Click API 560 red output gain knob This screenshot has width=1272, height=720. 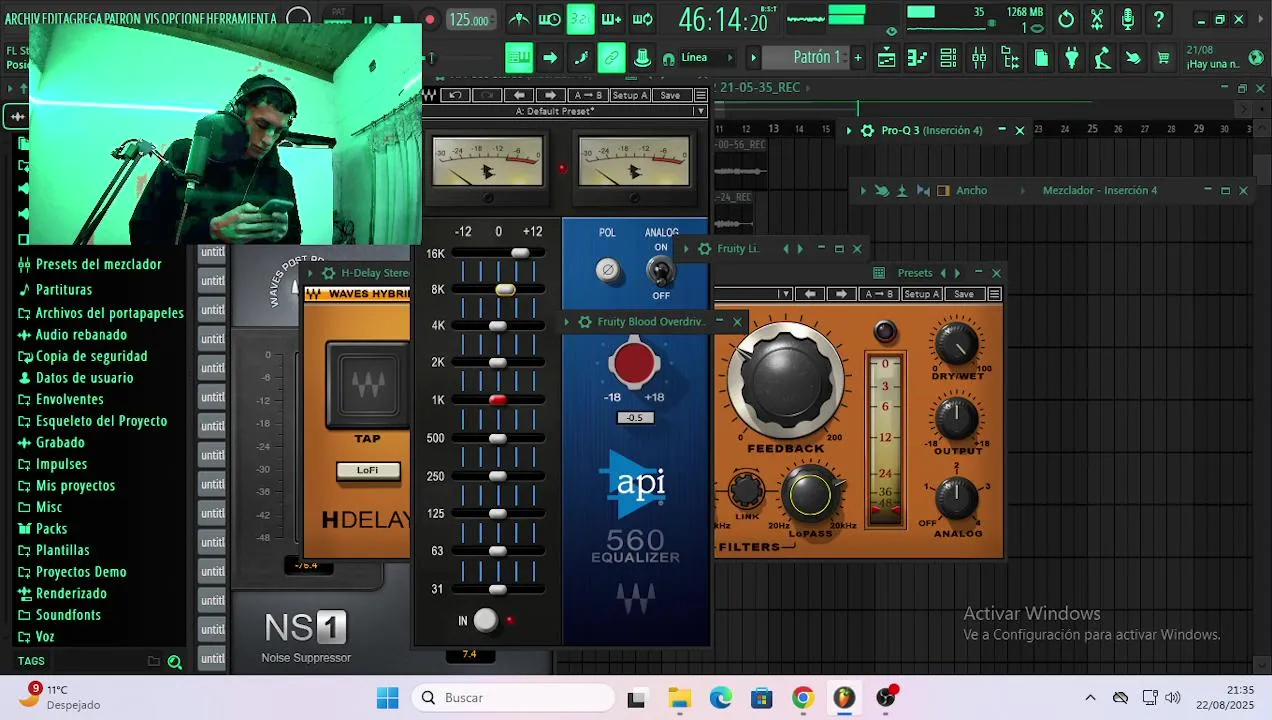(x=634, y=363)
